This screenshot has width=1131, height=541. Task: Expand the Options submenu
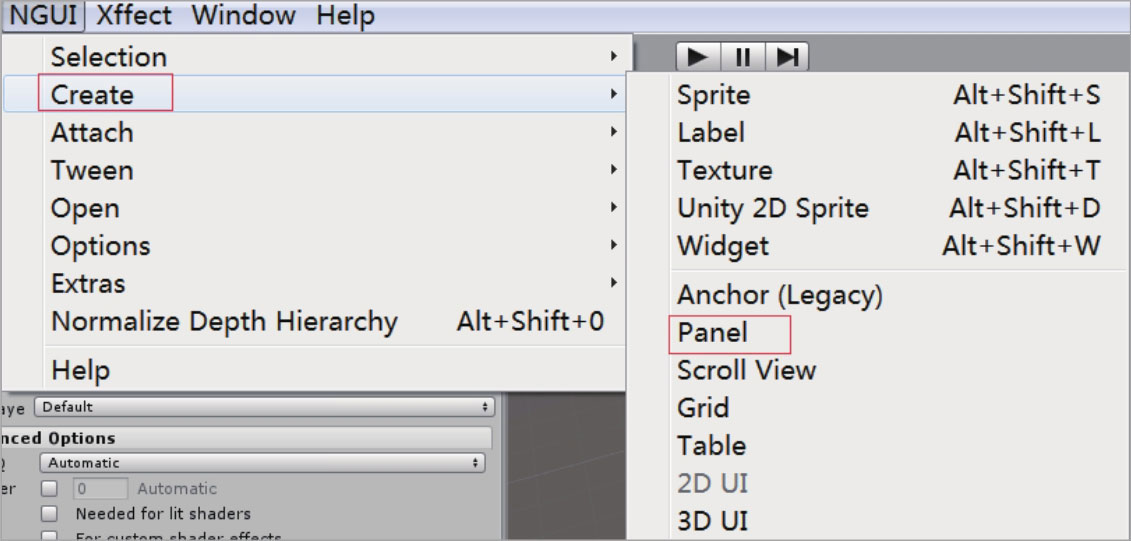pos(316,245)
